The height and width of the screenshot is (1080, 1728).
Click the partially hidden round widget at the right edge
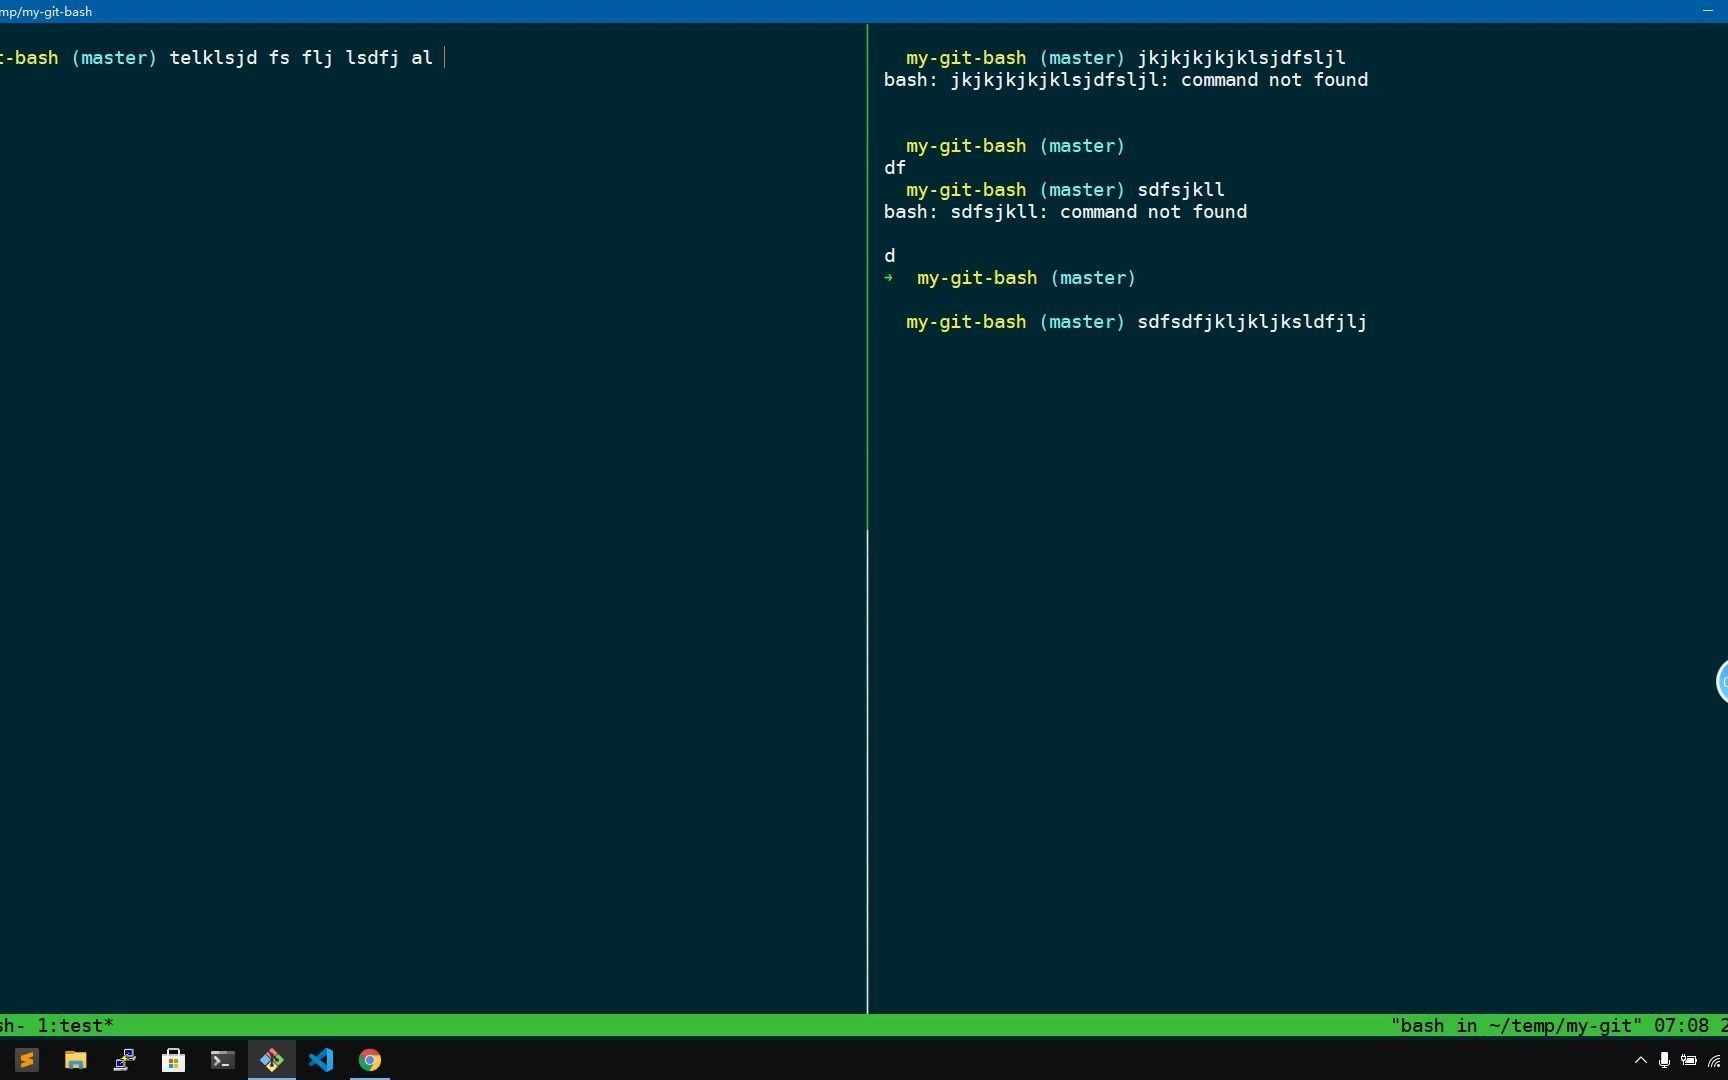1722,682
